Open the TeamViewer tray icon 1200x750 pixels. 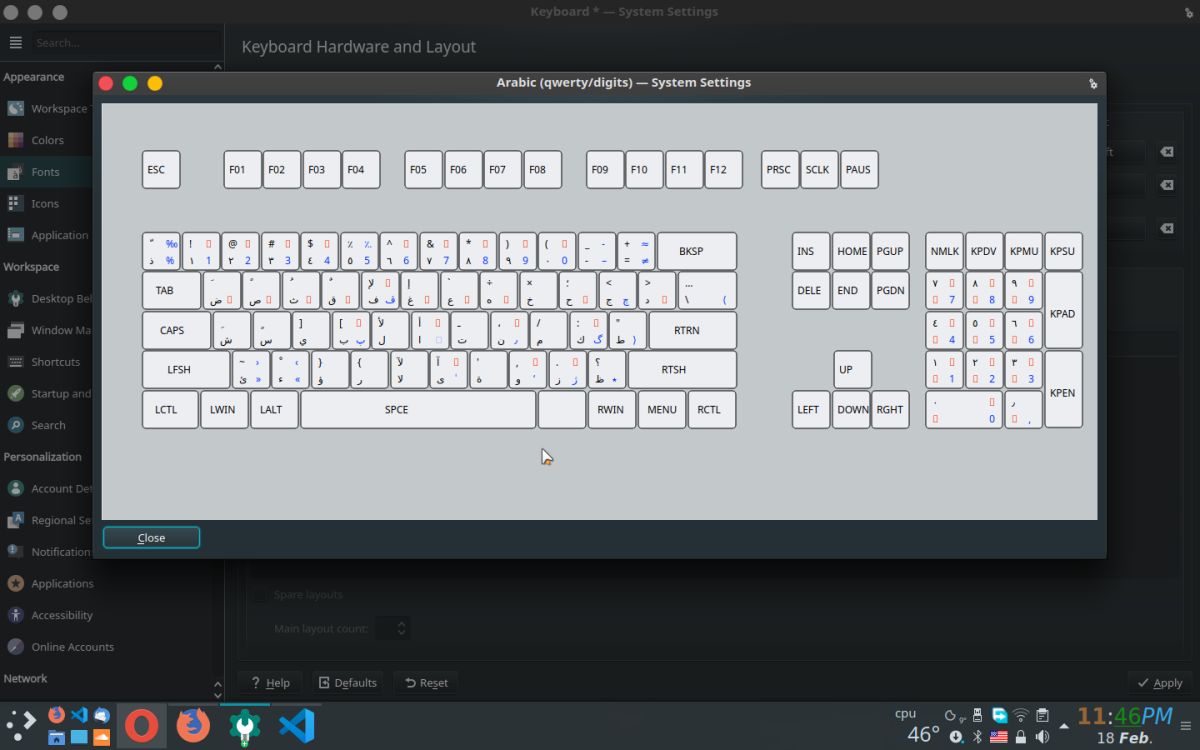[x=999, y=715]
